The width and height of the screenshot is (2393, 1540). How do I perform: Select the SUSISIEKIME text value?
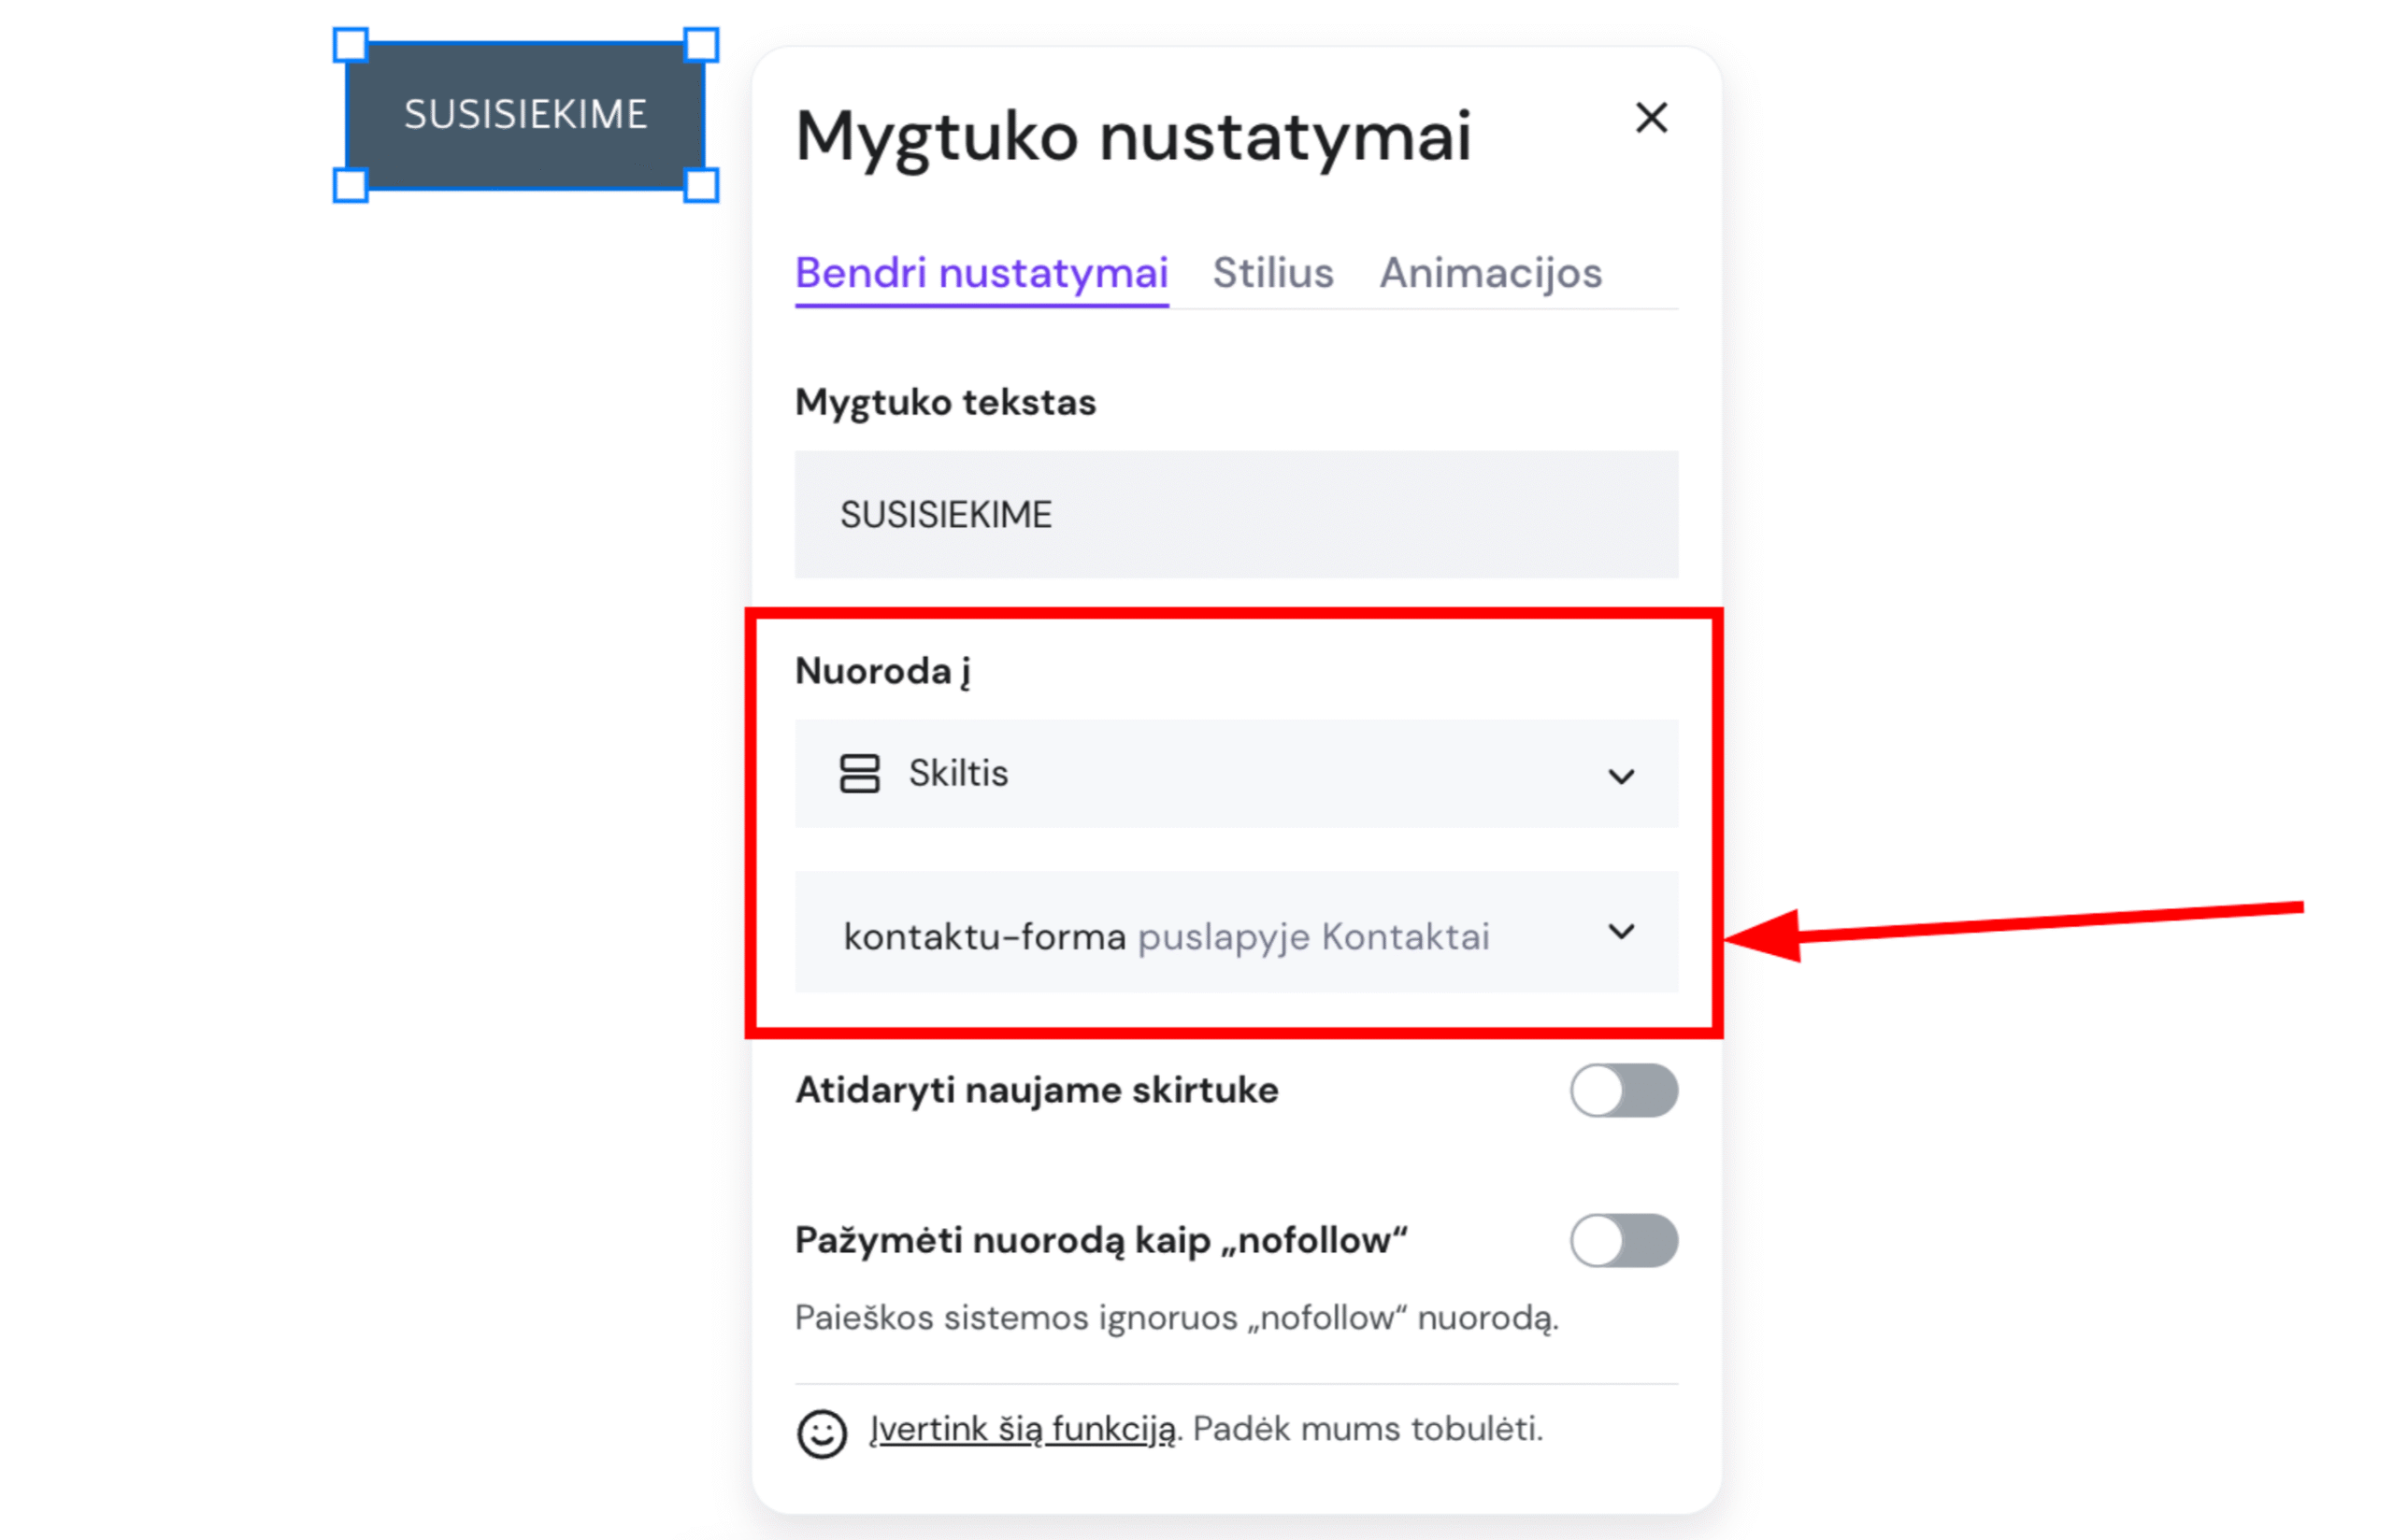[x=945, y=514]
